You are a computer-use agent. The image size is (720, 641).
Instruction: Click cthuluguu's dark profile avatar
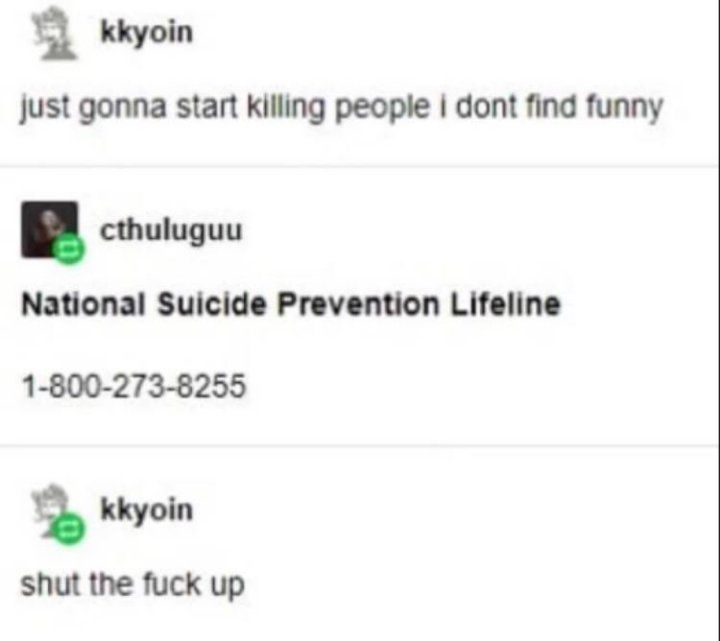(50, 230)
